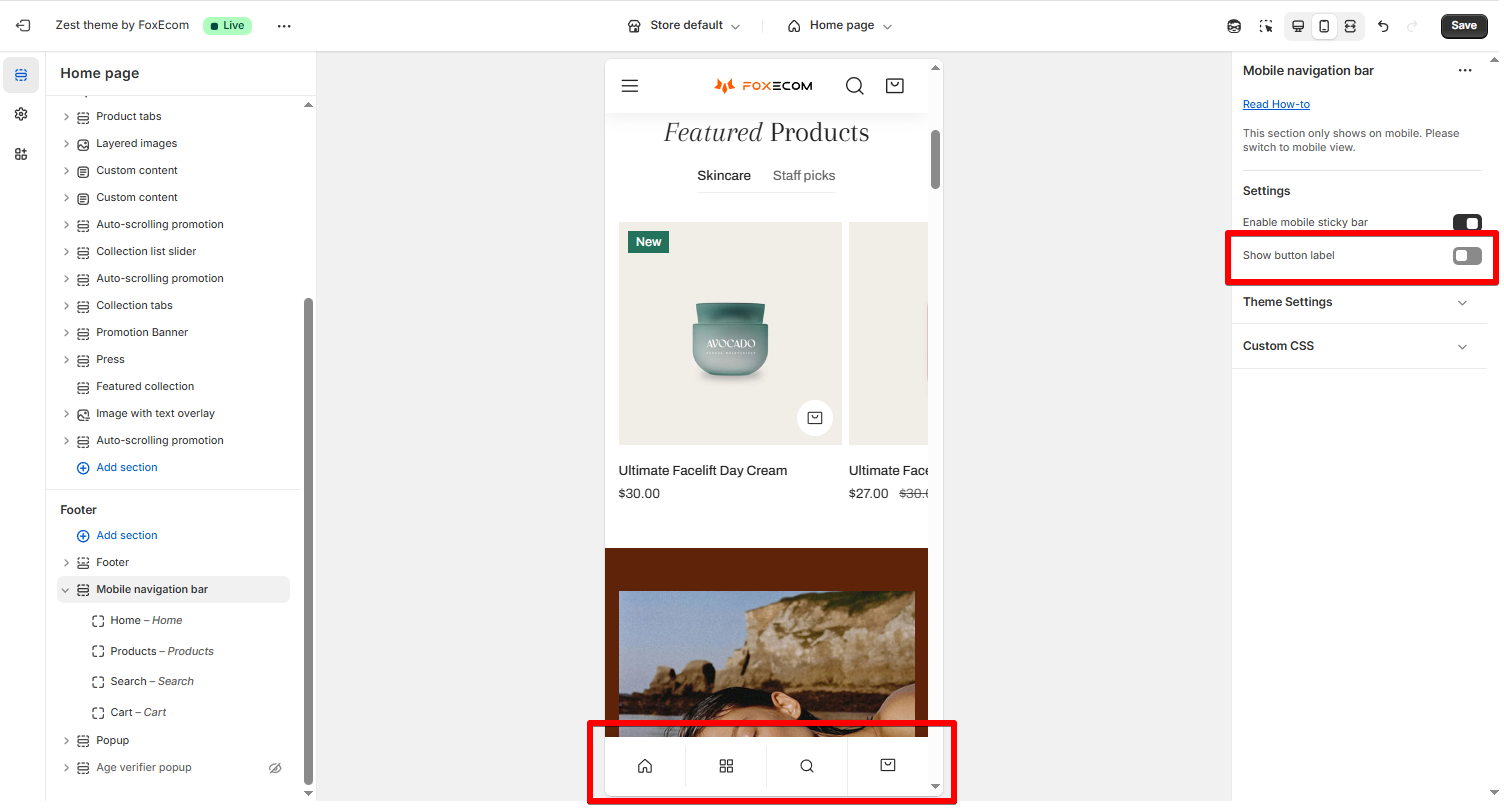
Task: Click the Save button
Action: [x=1464, y=26]
